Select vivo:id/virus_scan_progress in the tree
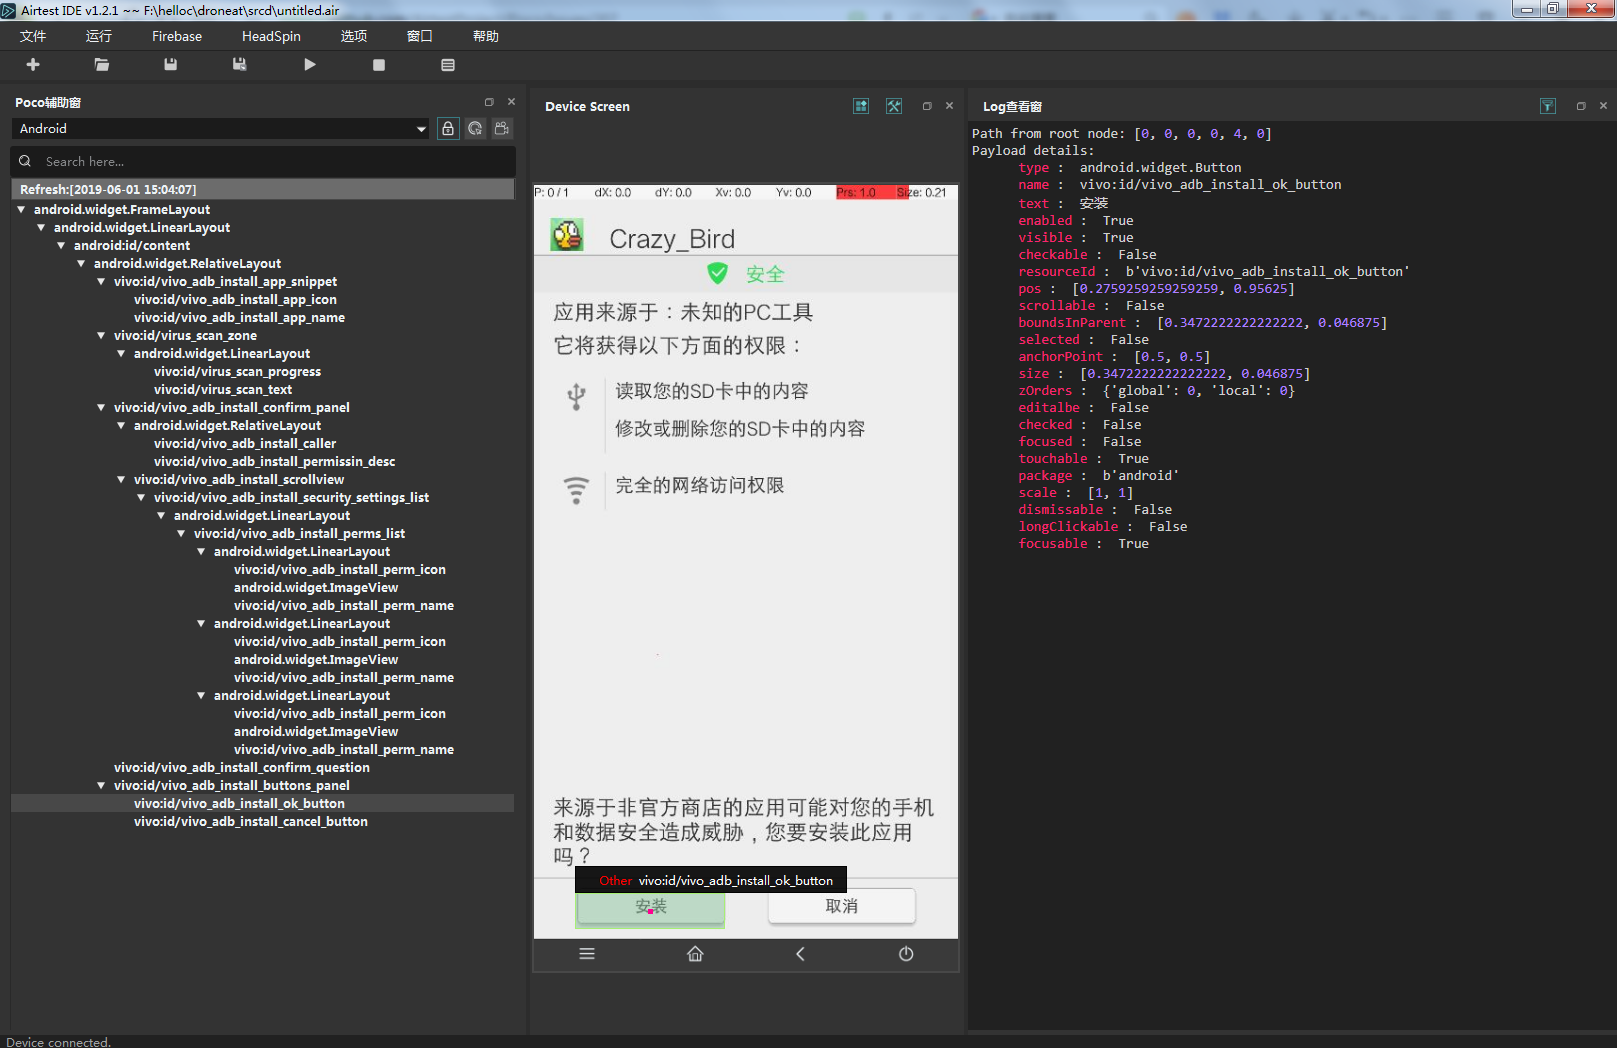This screenshot has width=1617, height=1048. pos(237,372)
